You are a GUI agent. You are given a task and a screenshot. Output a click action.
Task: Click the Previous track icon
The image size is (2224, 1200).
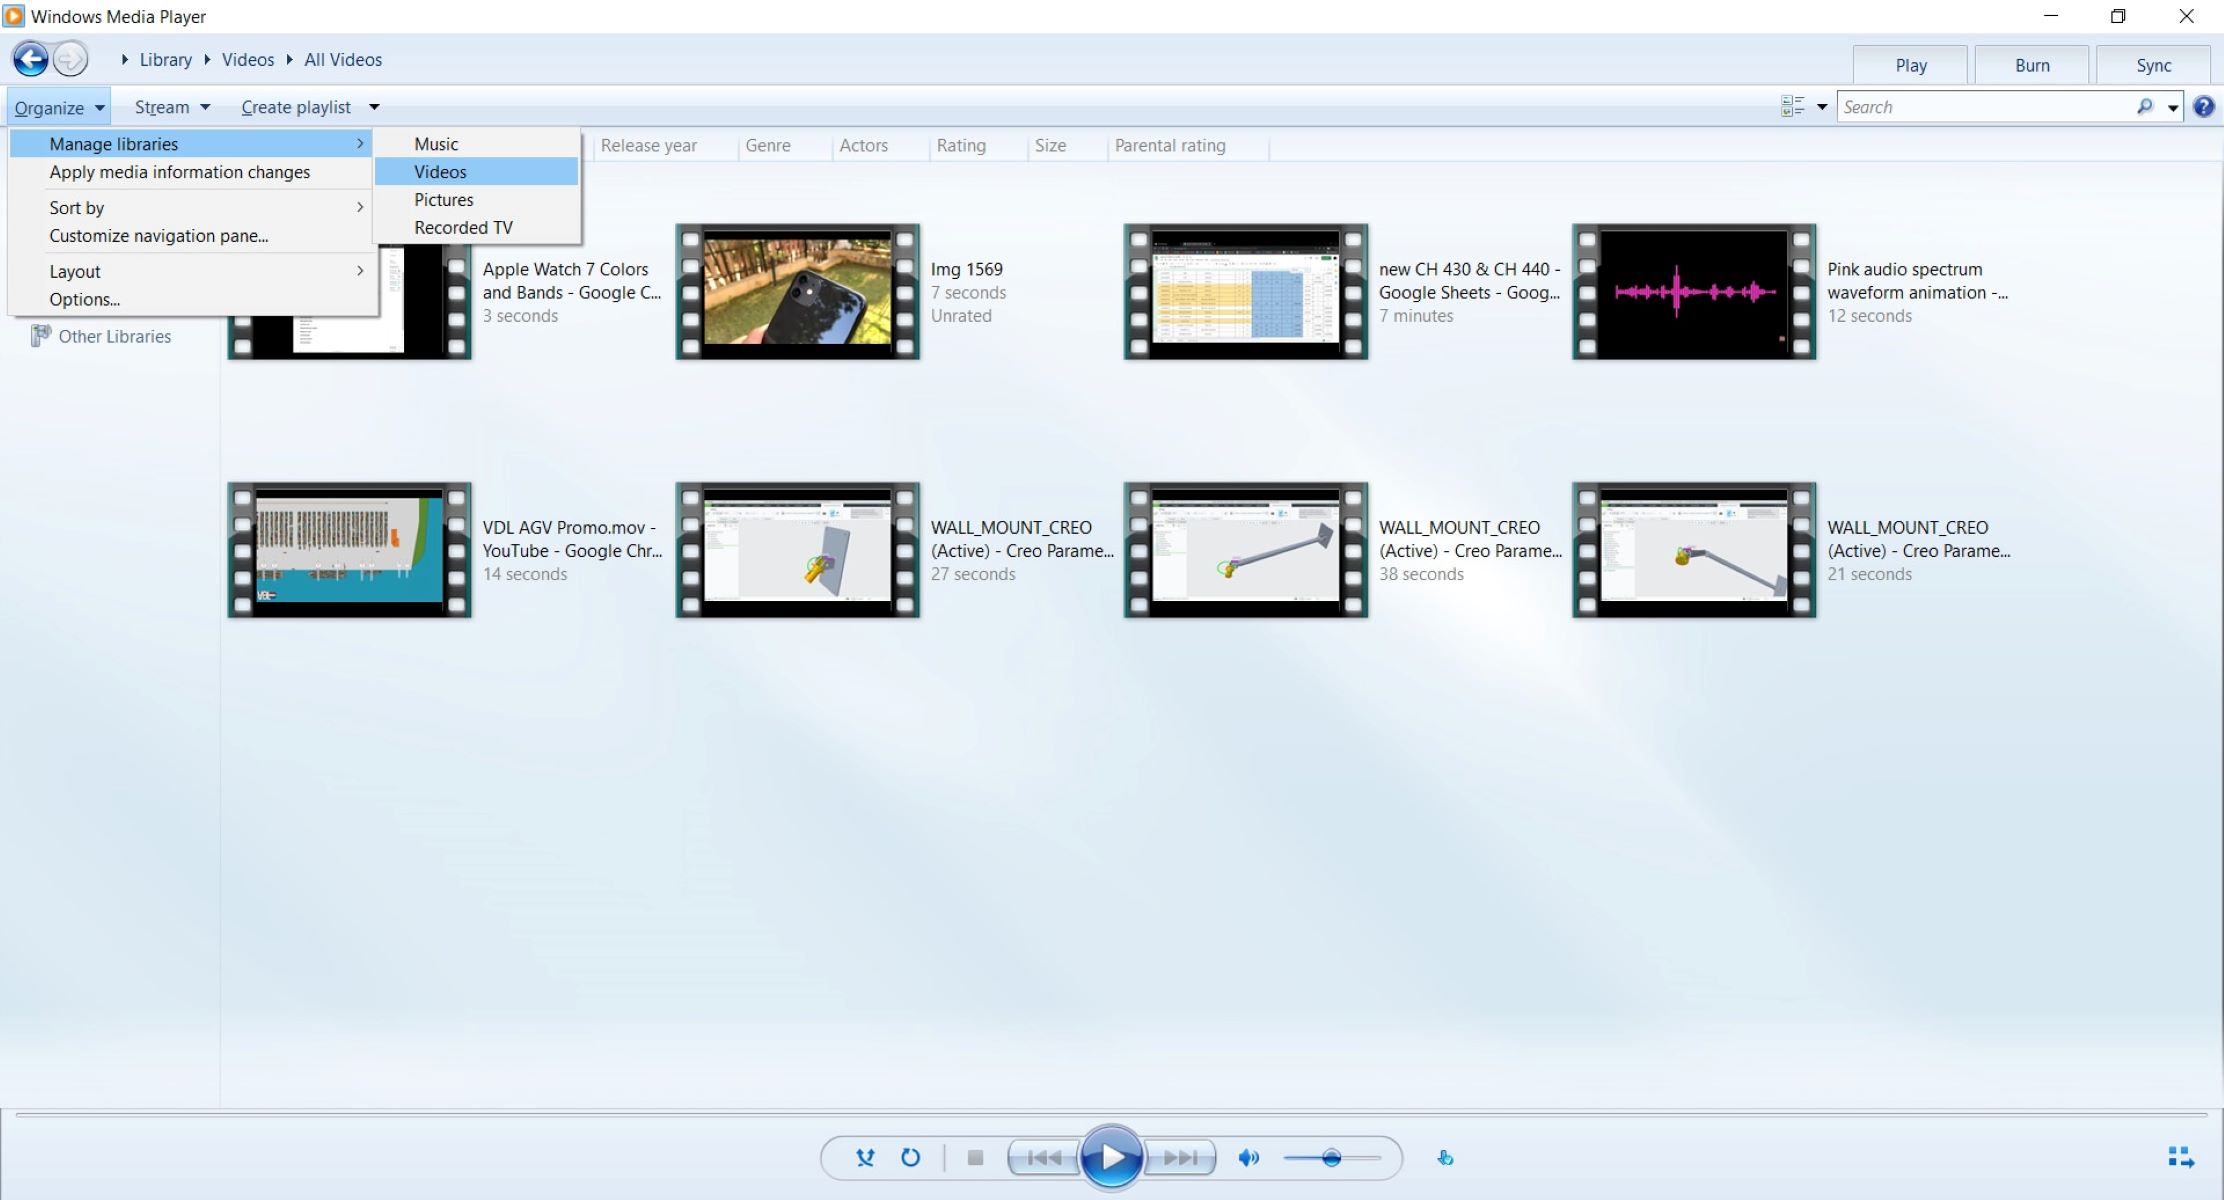(1044, 1157)
